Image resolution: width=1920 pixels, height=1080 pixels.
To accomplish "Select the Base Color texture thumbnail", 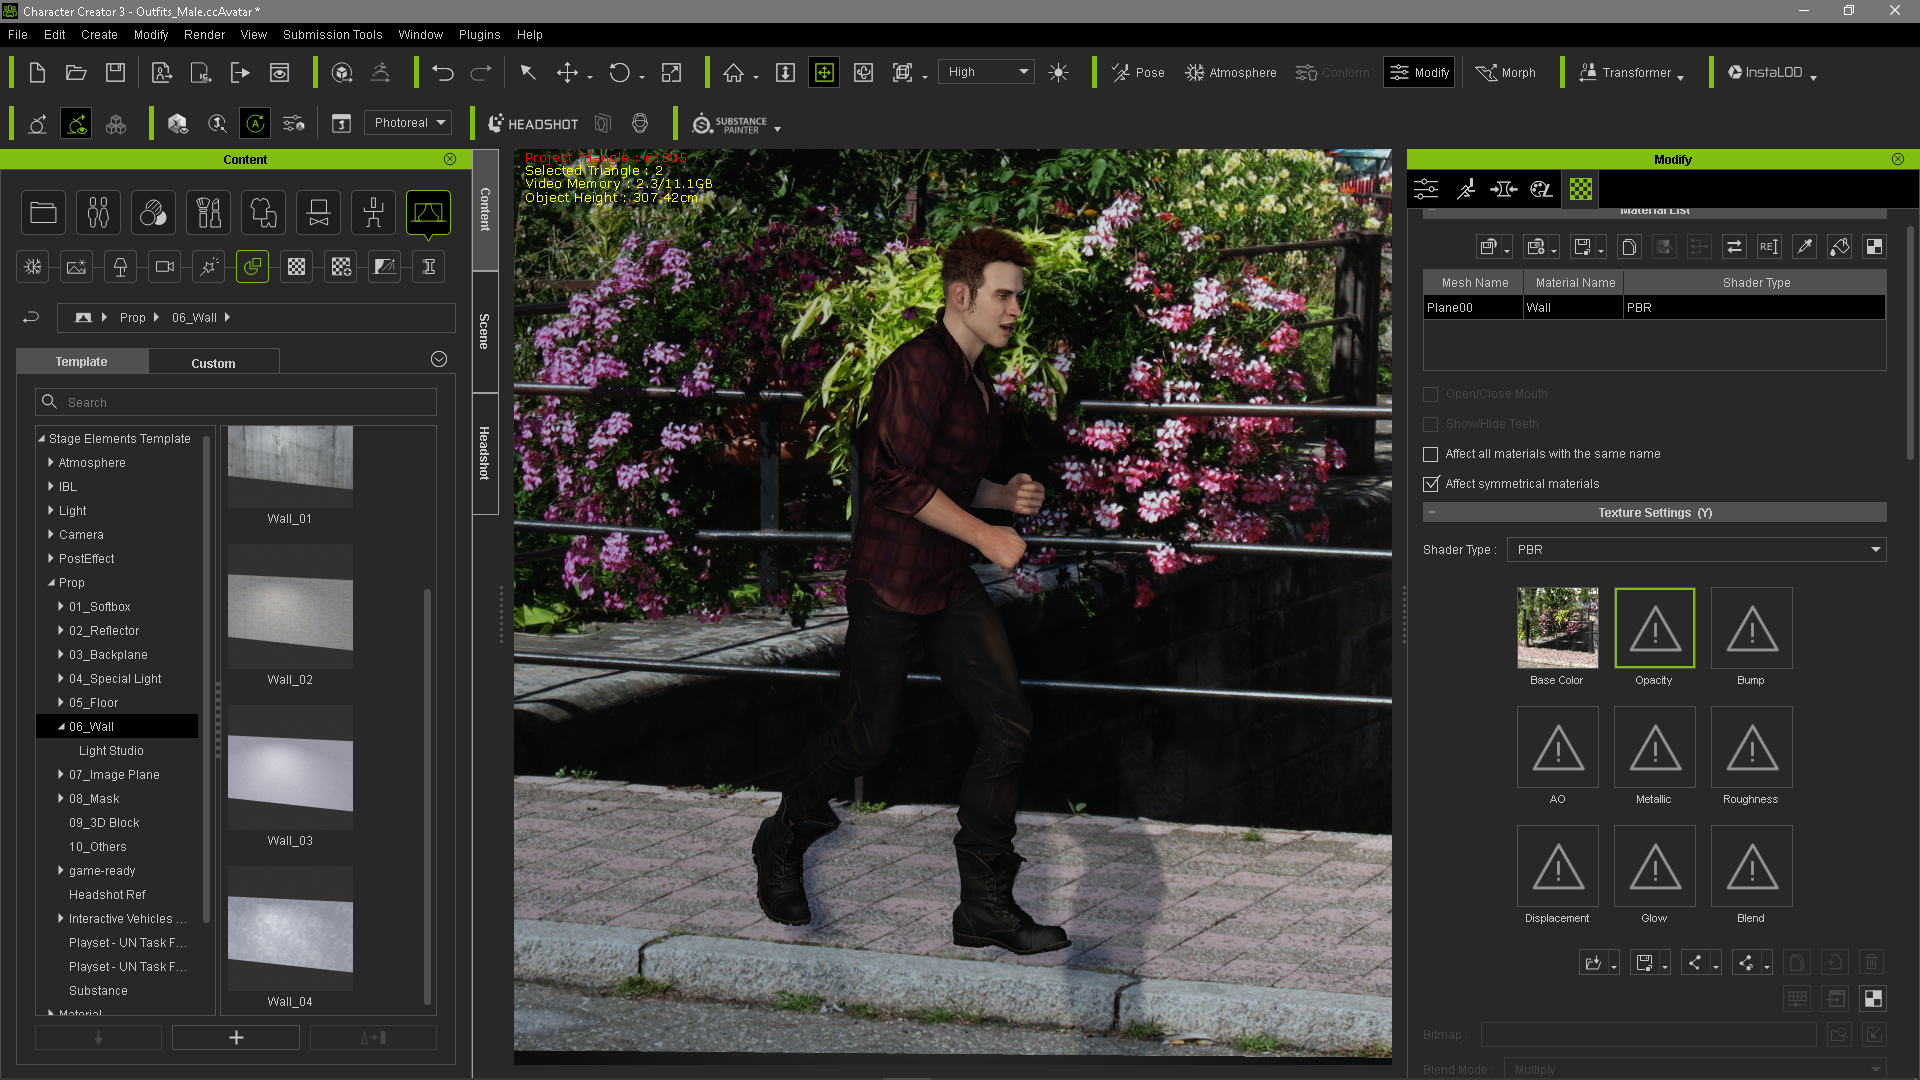I will pos(1558,628).
